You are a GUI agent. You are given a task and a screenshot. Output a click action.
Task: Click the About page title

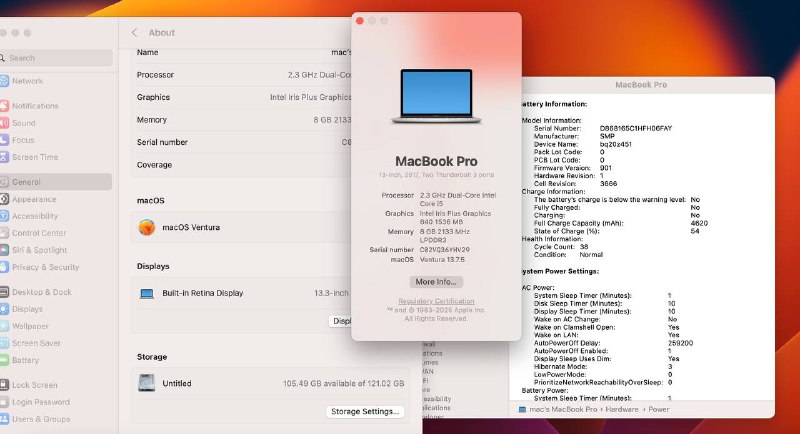161,33
